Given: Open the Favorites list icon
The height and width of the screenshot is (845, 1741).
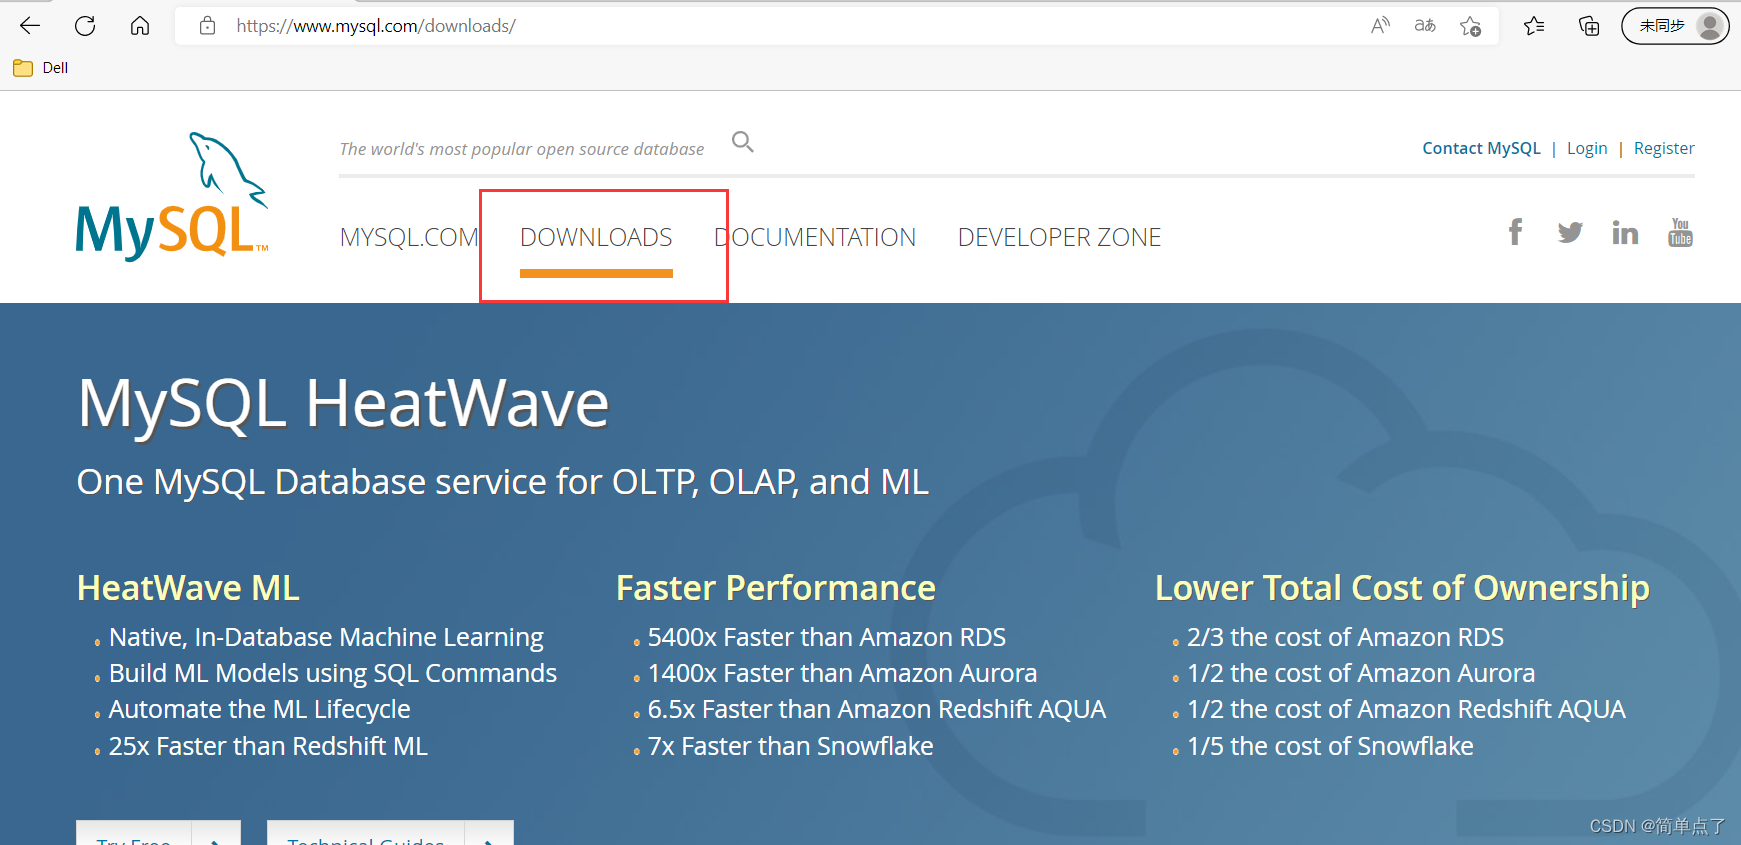Looking at the screenshot, I should point(1534,26).
